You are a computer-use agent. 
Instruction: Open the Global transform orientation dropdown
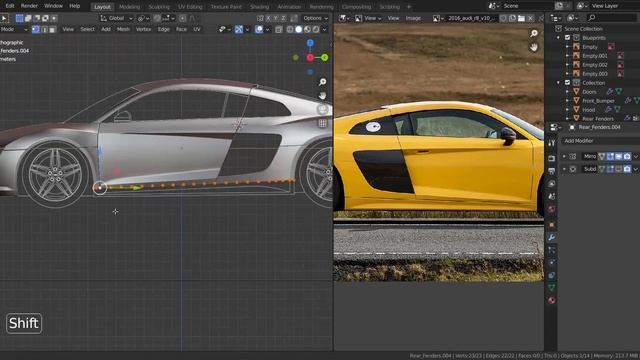pyautogui.click(x=117, y=18)
